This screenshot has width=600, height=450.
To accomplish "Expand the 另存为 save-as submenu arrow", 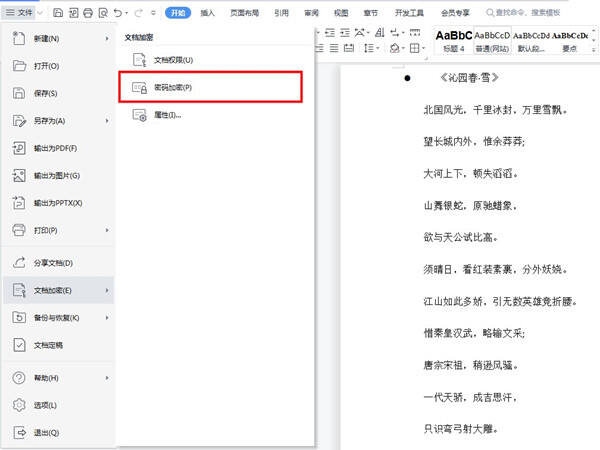I will coord(107,121).
